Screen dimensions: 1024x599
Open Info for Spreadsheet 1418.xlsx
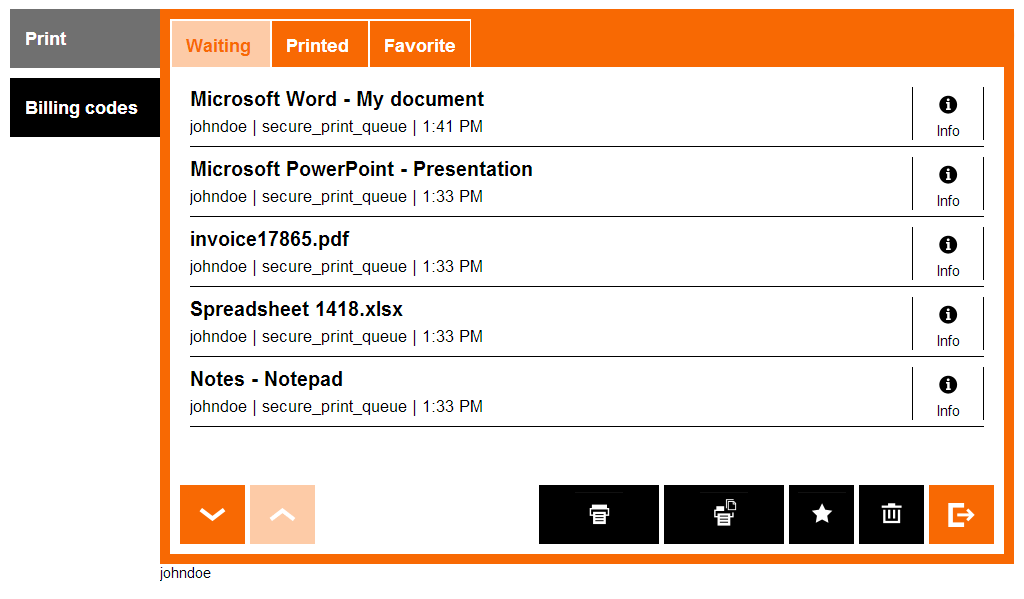point(947,324)
